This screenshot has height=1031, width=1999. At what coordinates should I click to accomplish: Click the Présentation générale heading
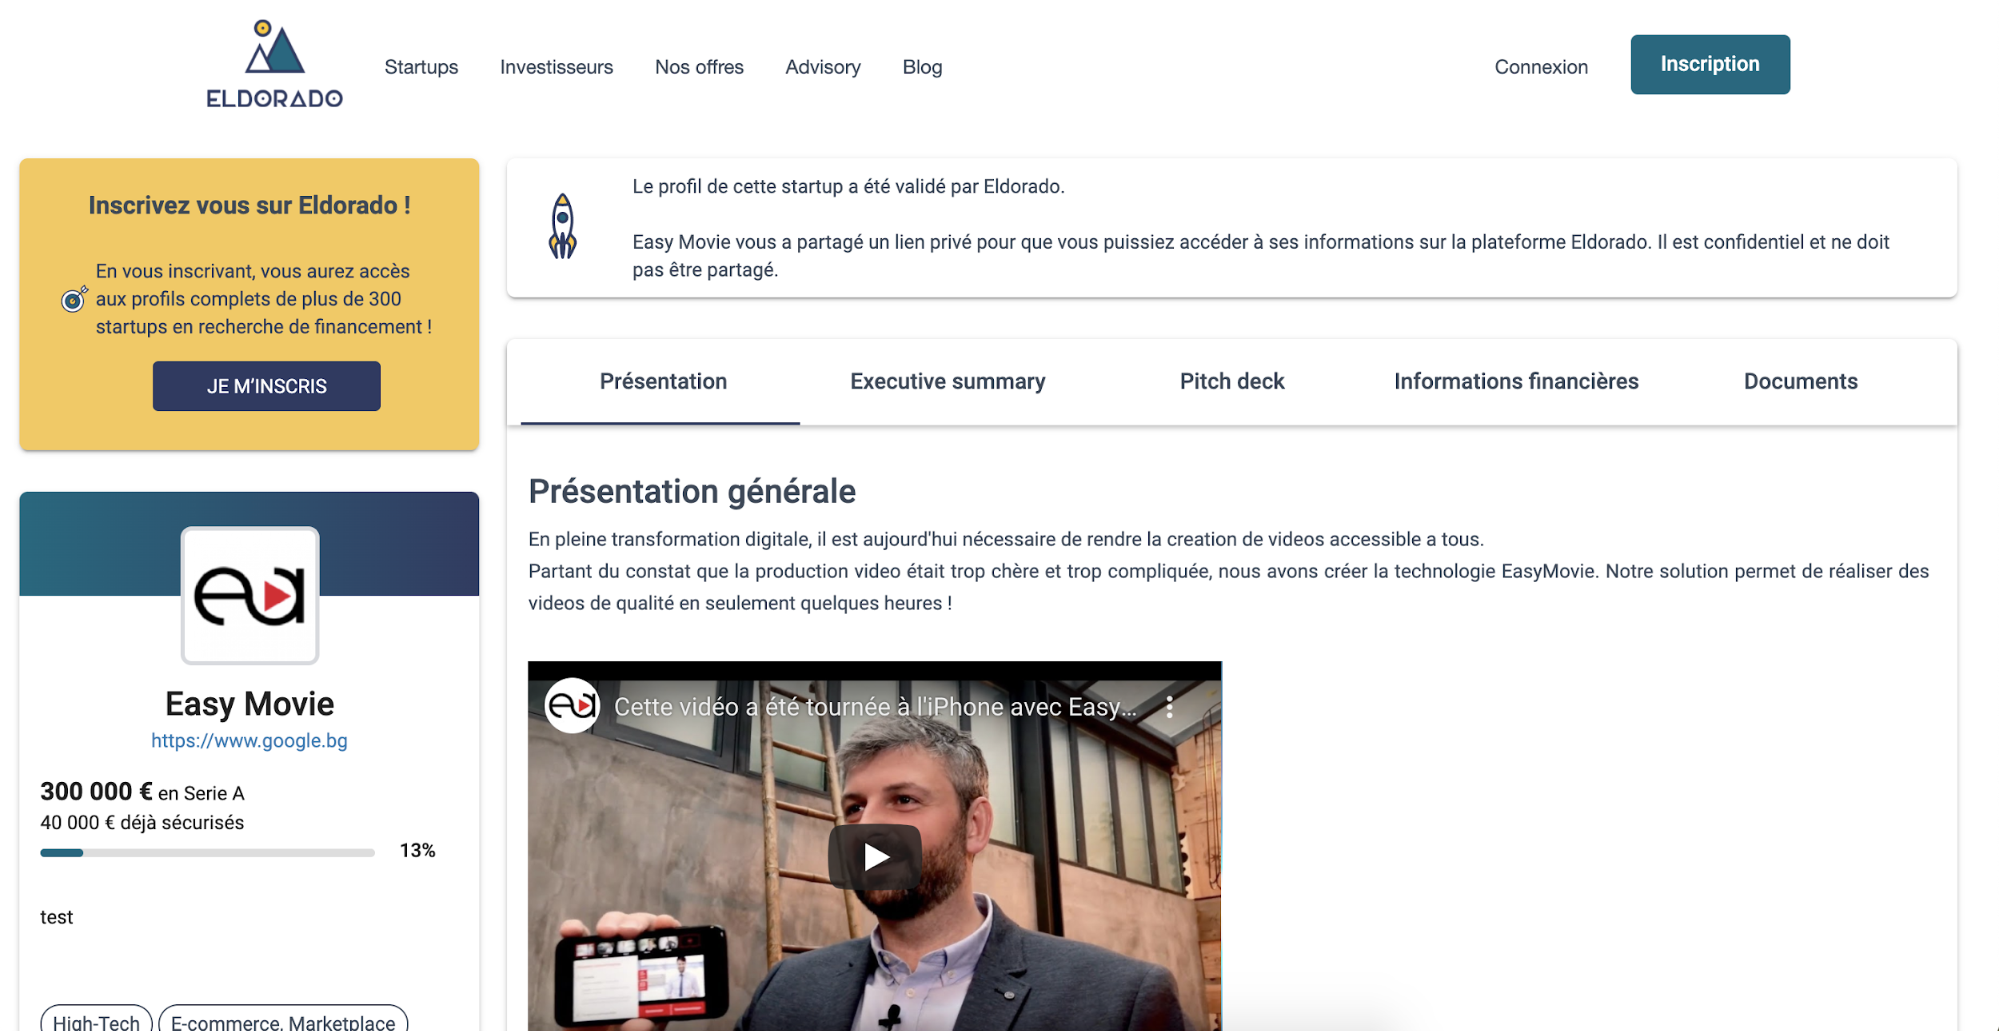pyautogui.click(x=692, y=492)
